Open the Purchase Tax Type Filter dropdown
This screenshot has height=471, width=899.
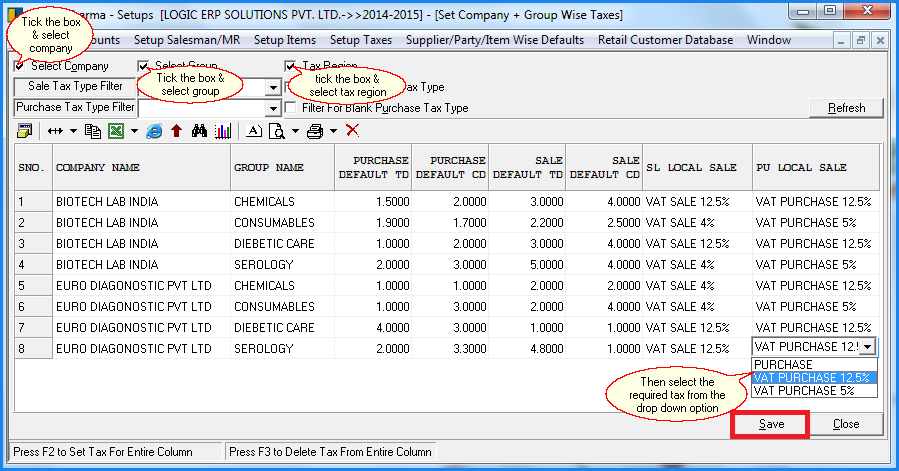(x=273, y=108)
